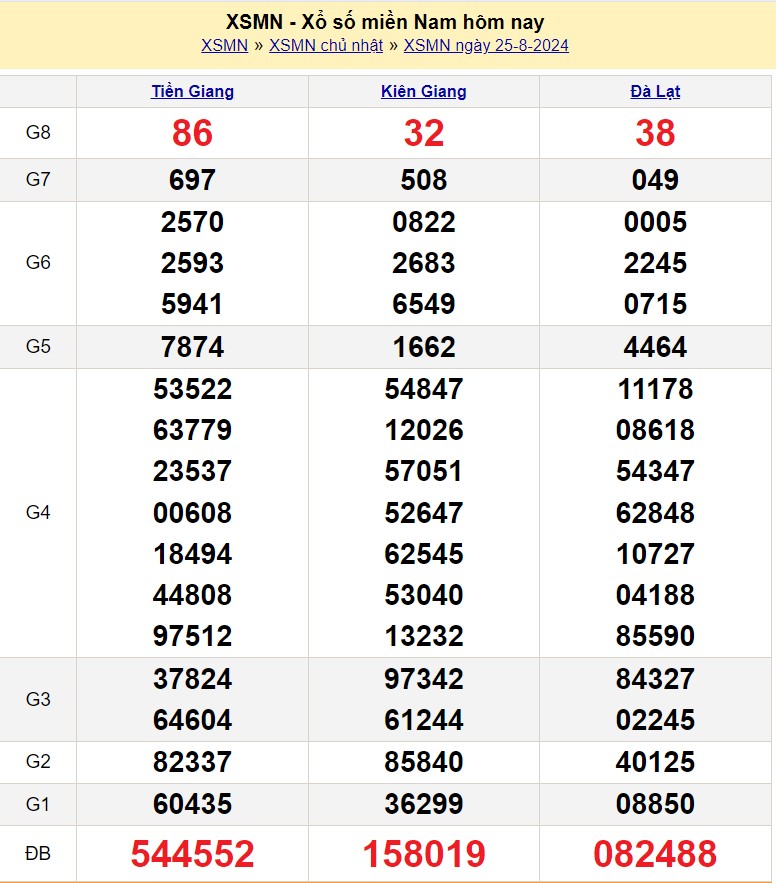
Task: Open the XSMN chủ nhật link
Action: pyautogui.click(x=326, y=45)
